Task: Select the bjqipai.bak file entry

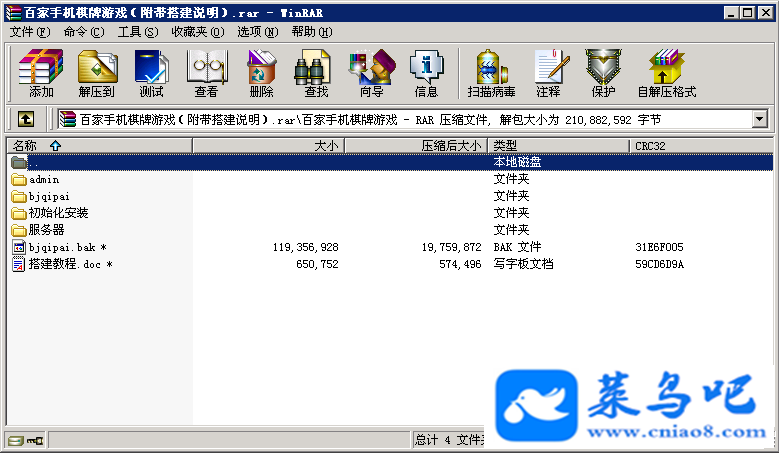Action: point(60,247)
